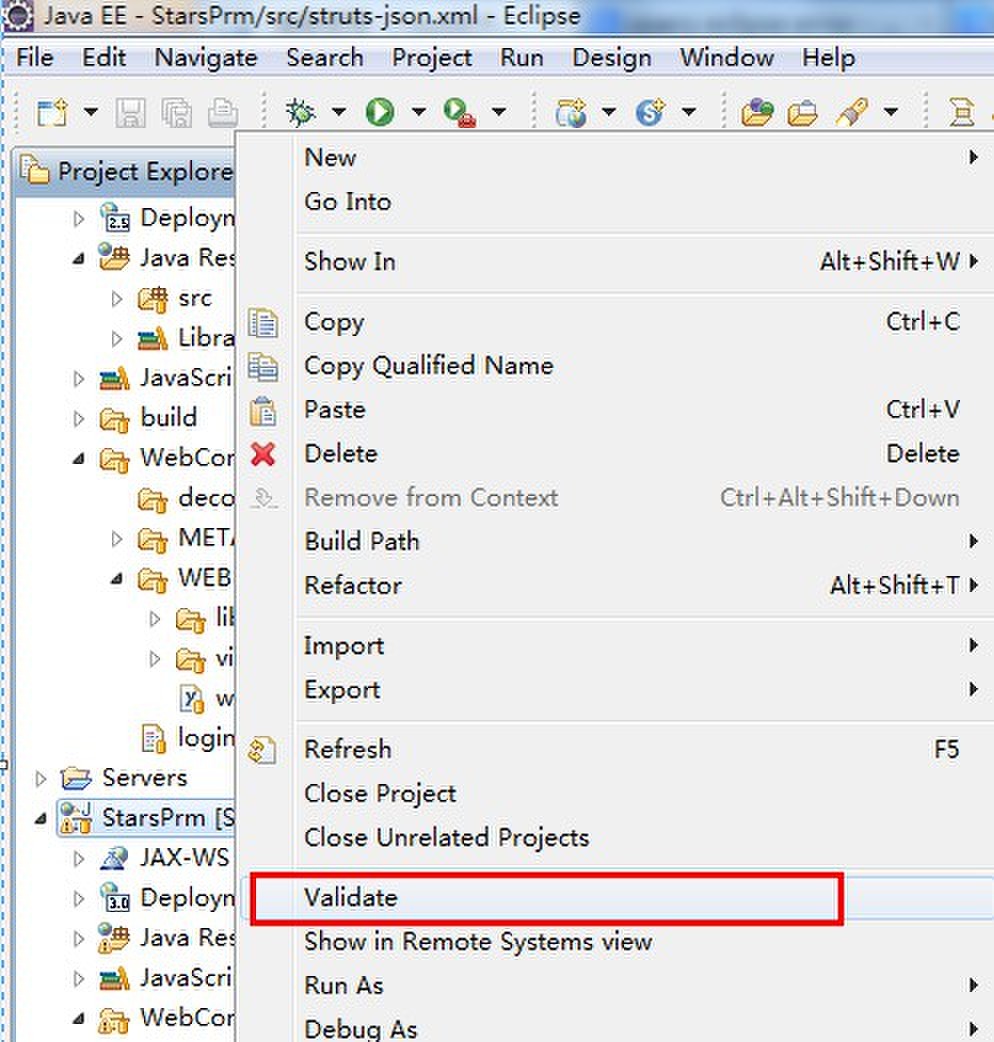Click the New Dynamic Web Project toolbar icon

tap(571, 112)
